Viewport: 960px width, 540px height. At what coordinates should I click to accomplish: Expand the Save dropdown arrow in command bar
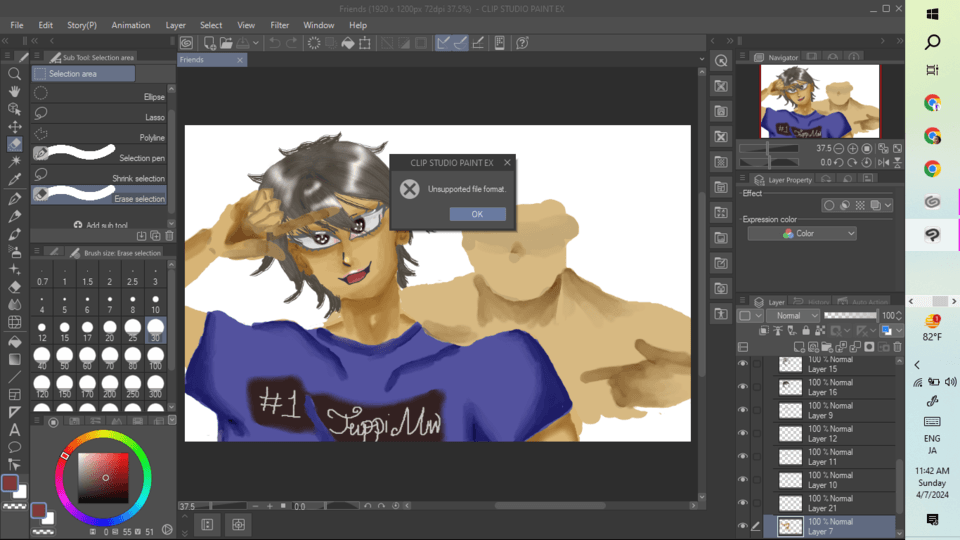(256, 43)
